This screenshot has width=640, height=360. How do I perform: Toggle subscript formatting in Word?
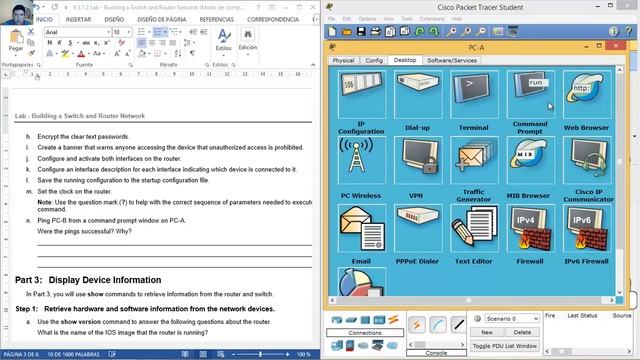coord(97,42)
